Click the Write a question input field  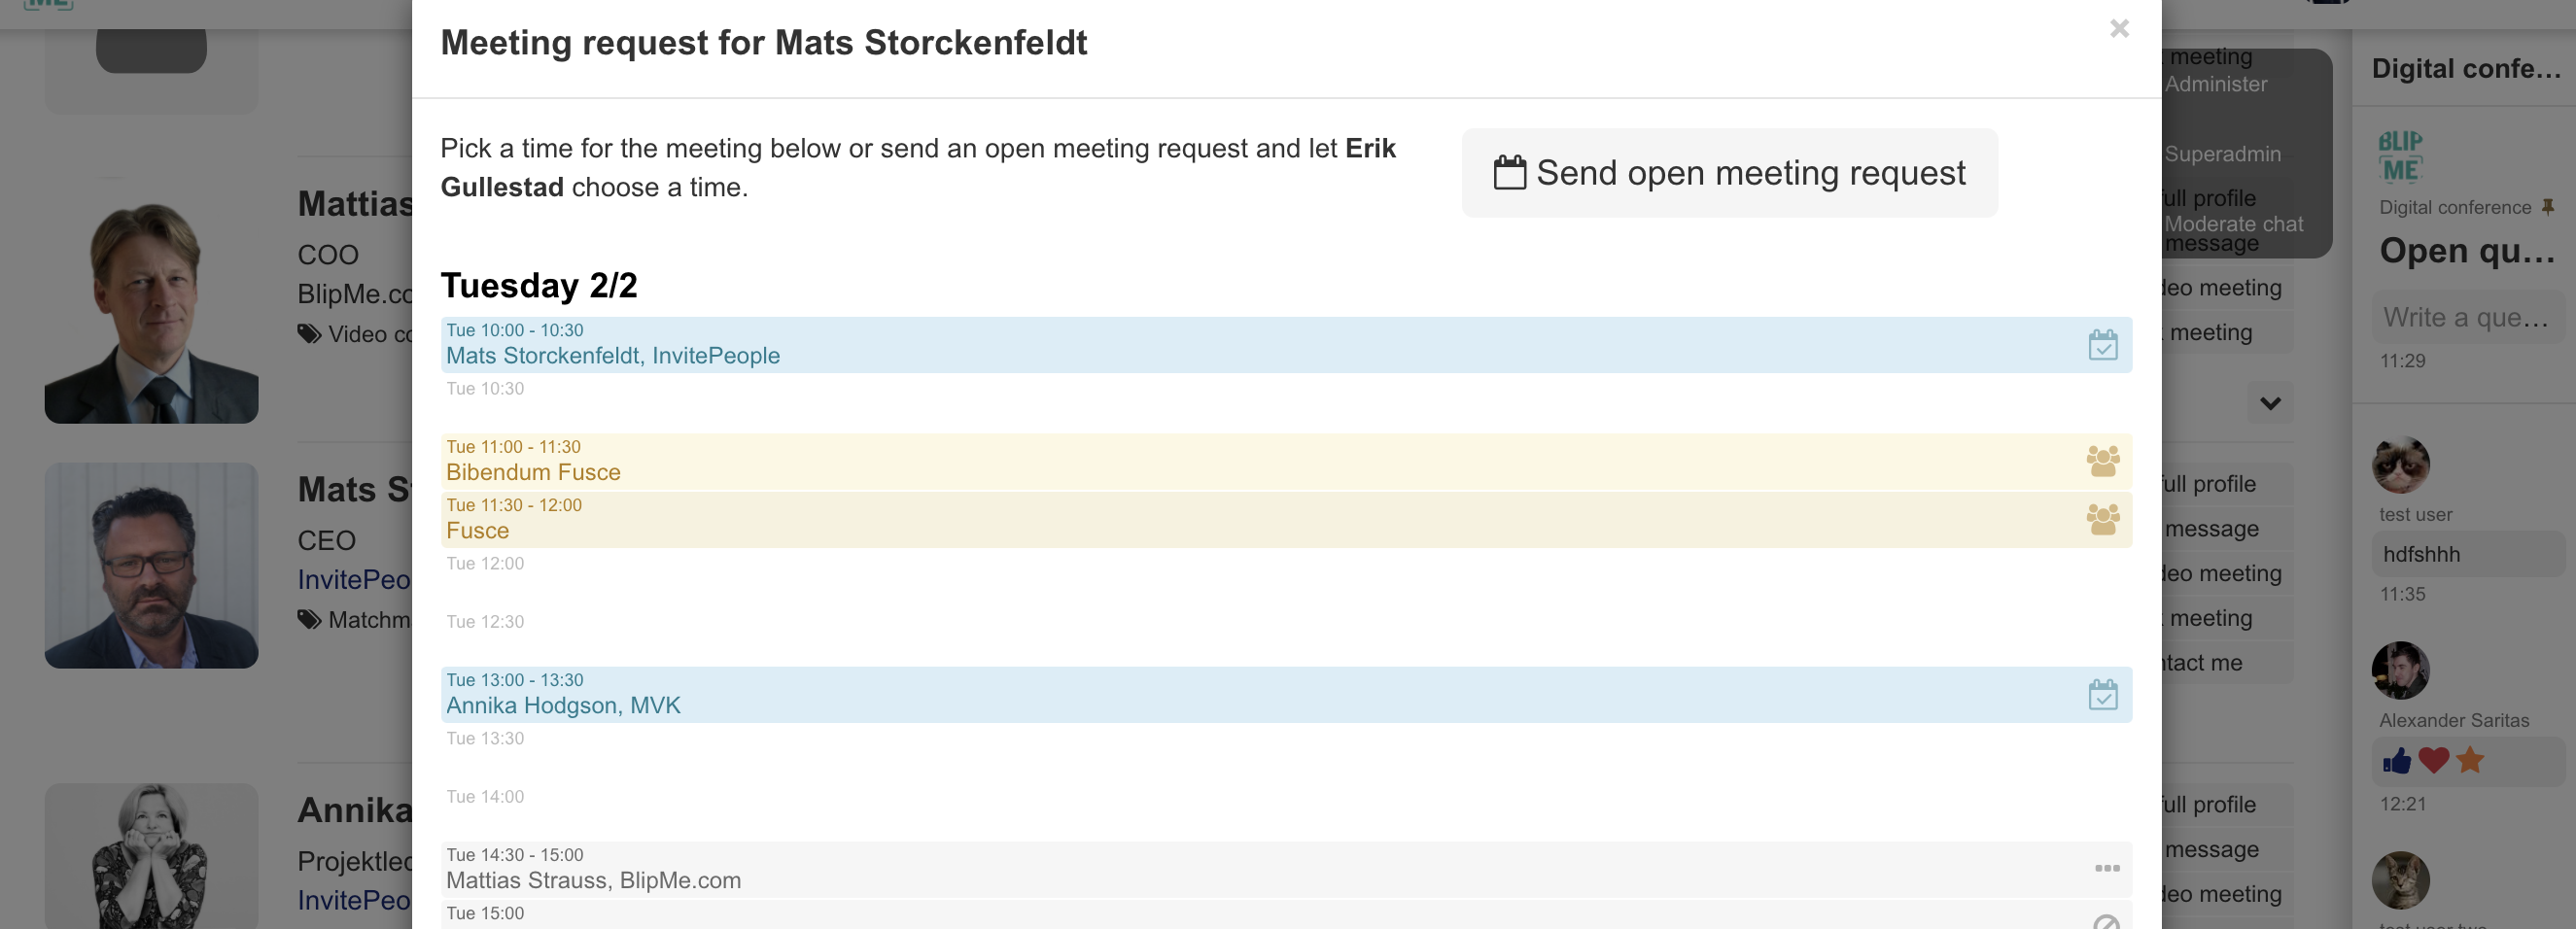[x=2468, y=317]
